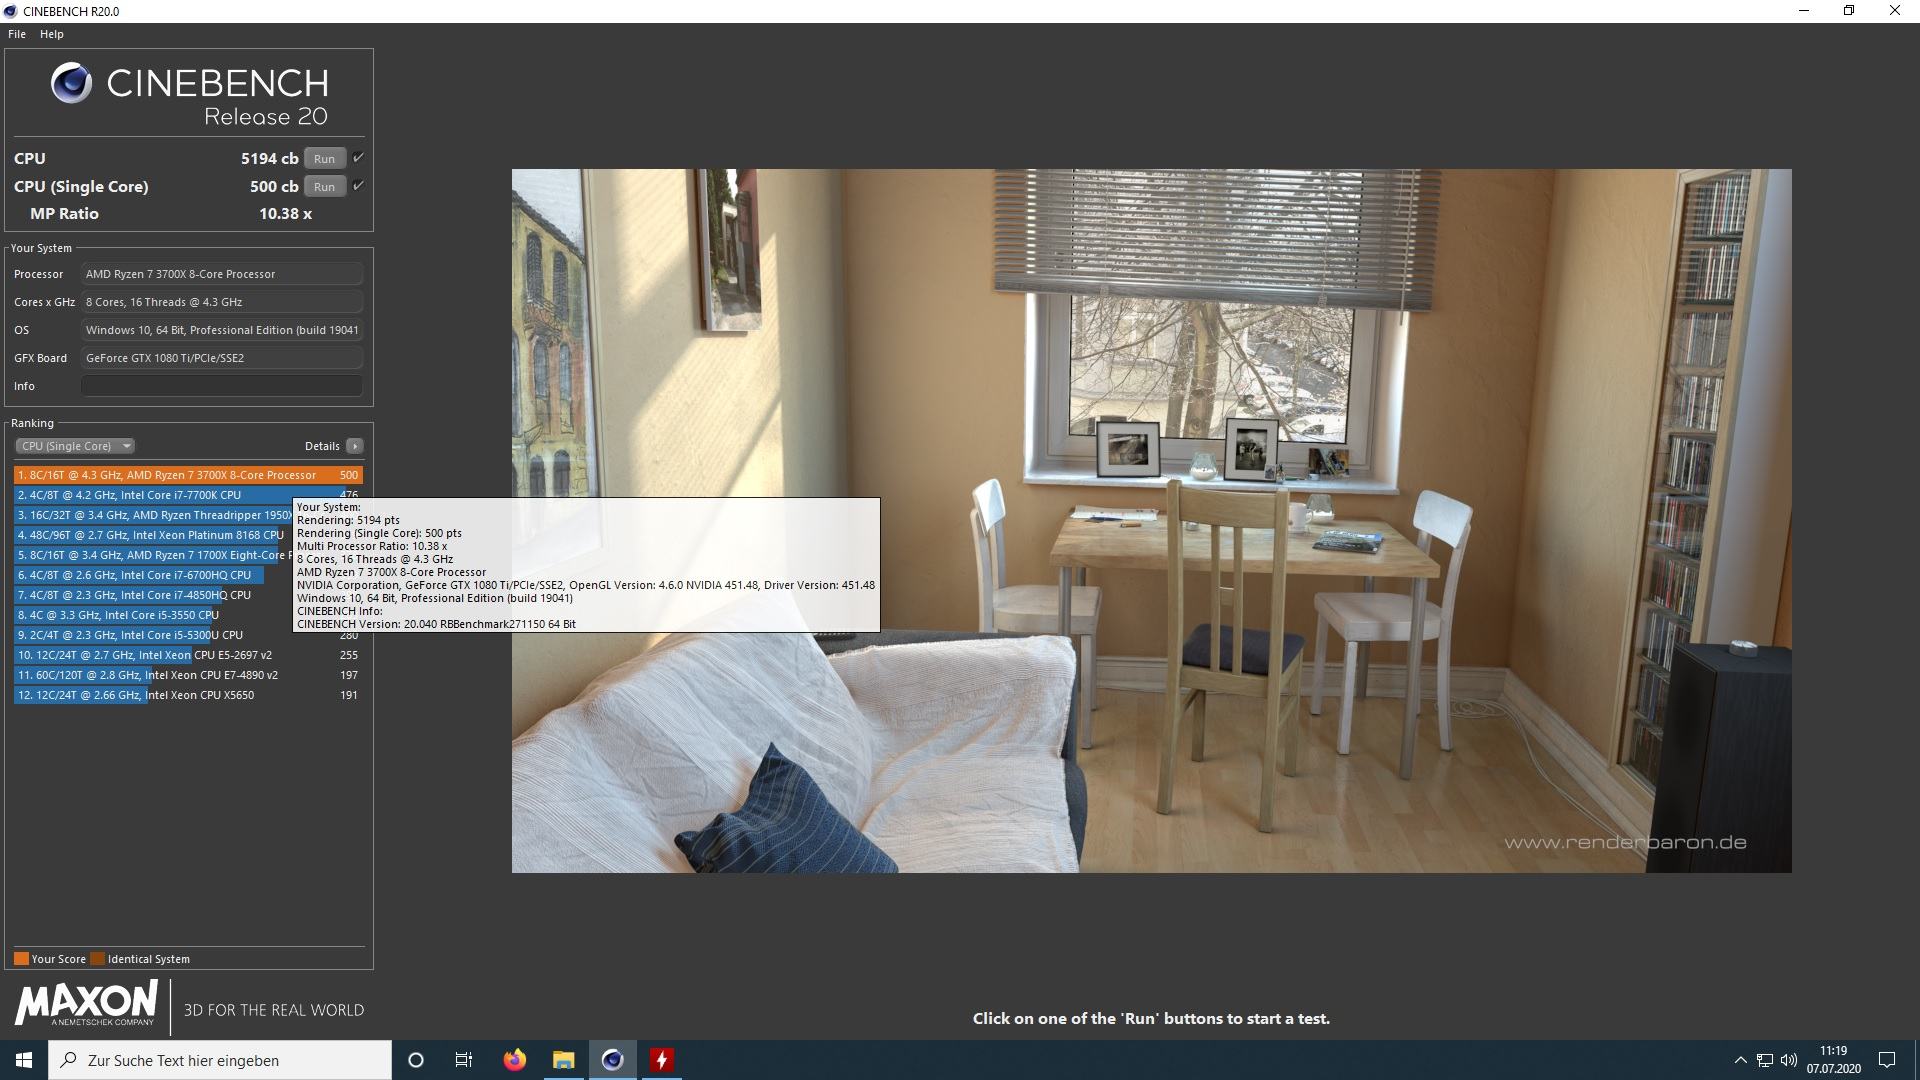The image size is (1920, 1080).
Task: Open the notification center icon
Action: pos(1887,1060)
